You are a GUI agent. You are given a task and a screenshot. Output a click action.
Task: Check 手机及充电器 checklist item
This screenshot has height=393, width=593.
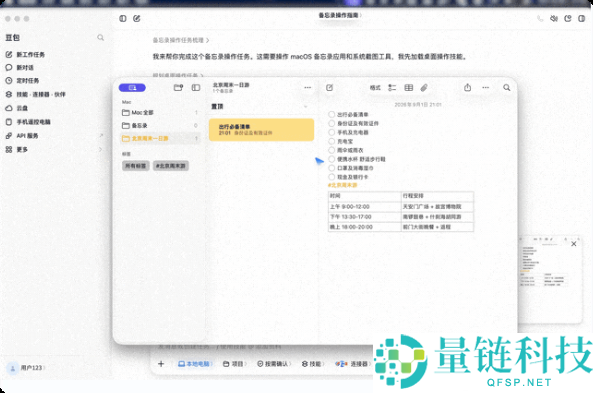[x=331, y=132]
